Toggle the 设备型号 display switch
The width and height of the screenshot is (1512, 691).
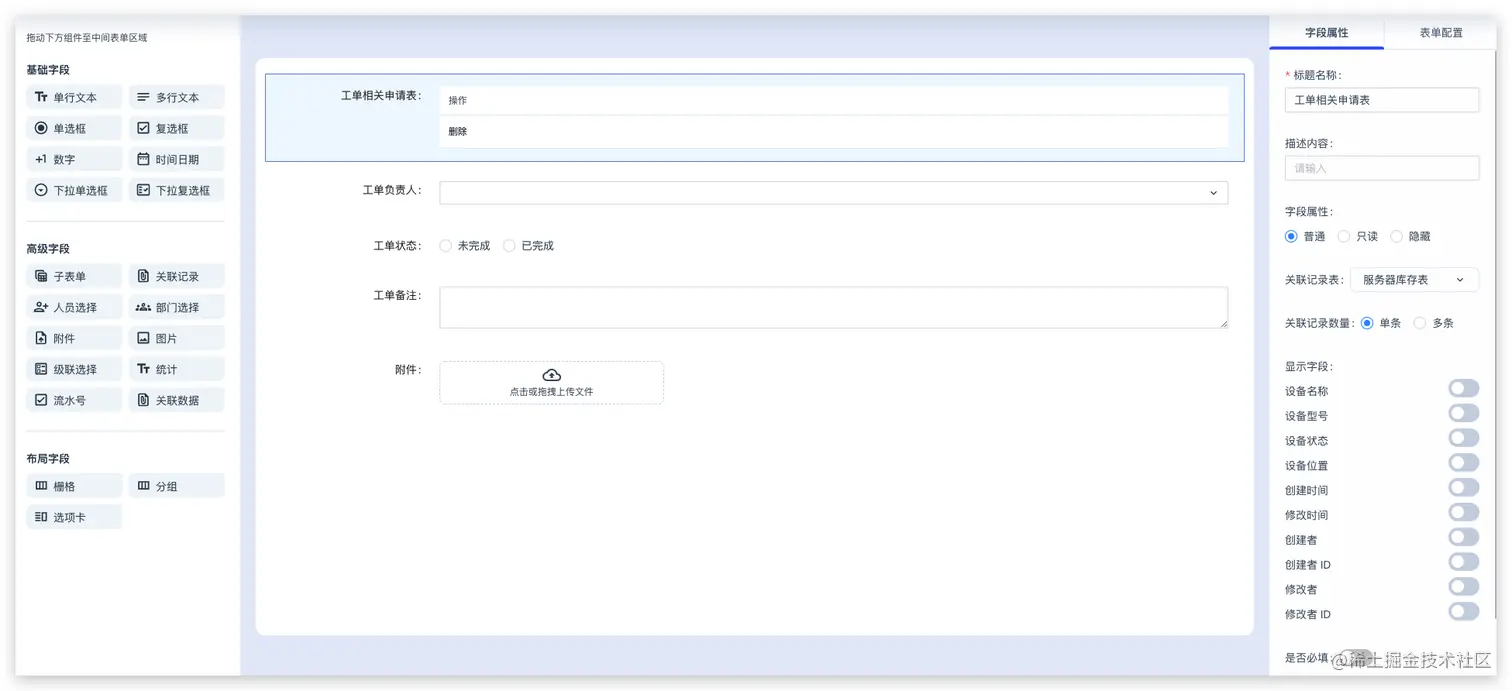pos(1463,413)
